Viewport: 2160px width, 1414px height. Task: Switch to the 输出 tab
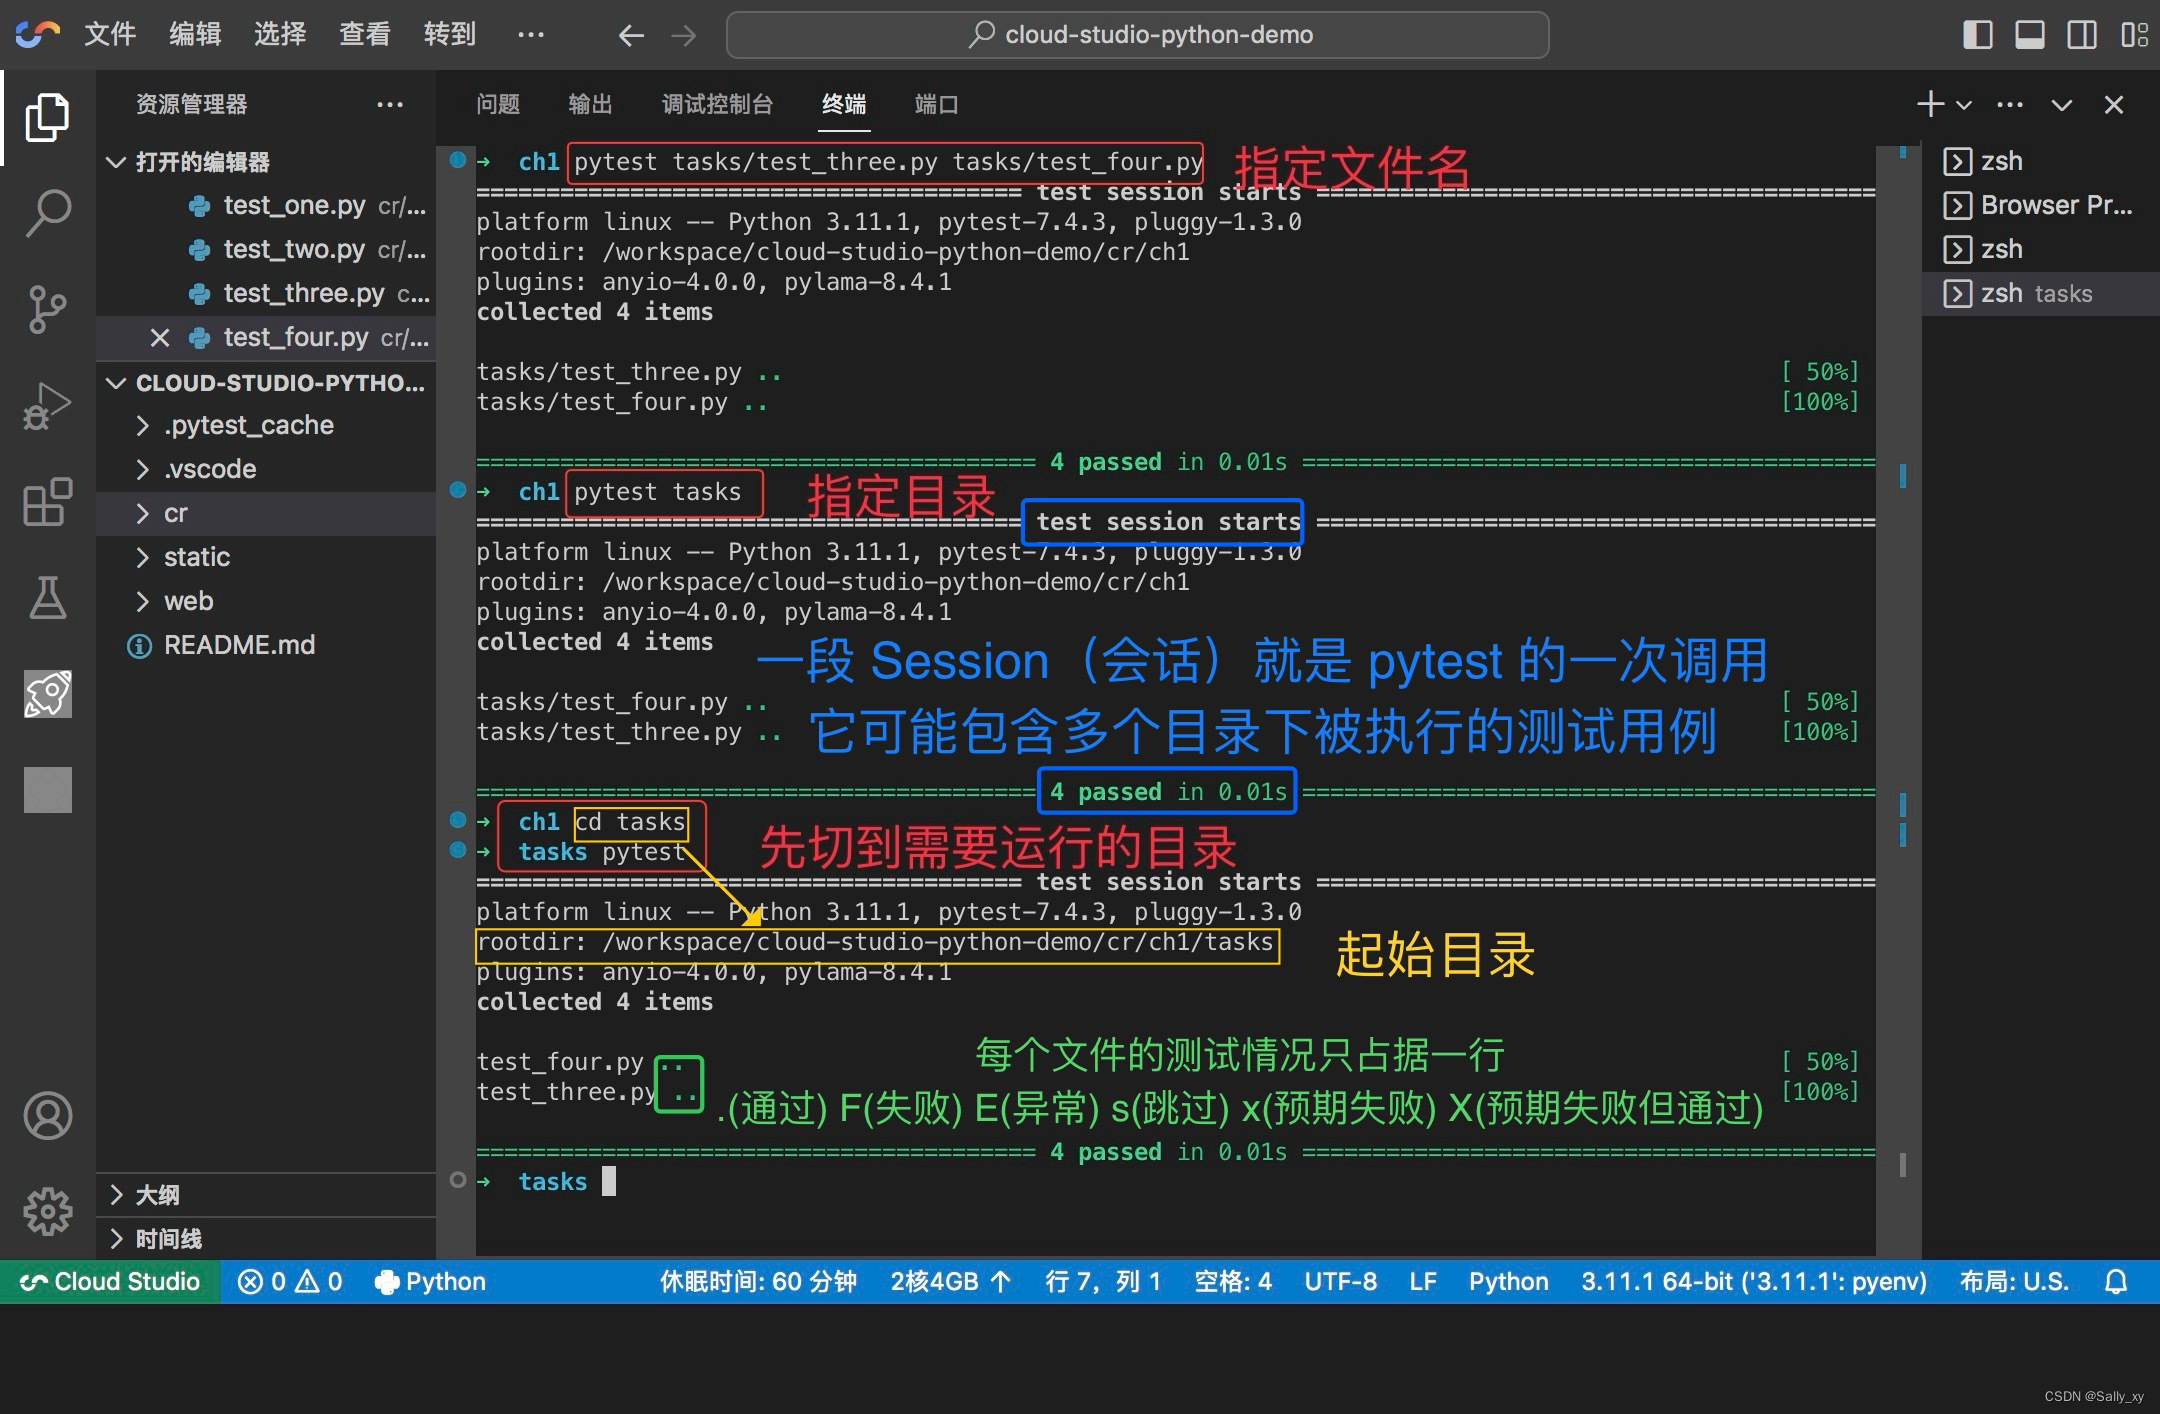(x=590, y=104)
